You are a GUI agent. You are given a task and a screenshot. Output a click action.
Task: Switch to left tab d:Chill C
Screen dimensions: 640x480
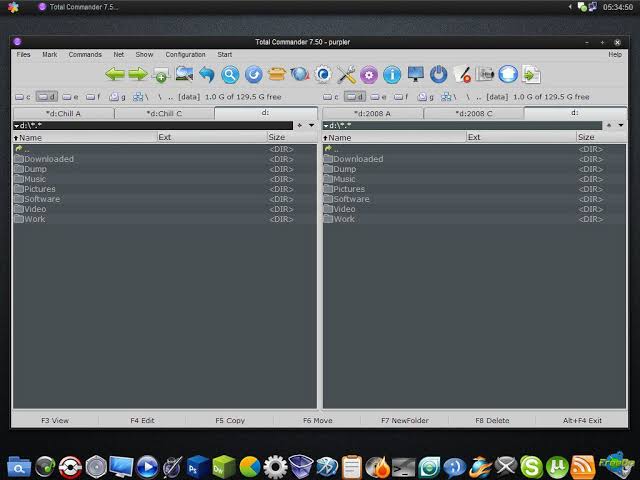pyautogui.click(x=164, y=113)
